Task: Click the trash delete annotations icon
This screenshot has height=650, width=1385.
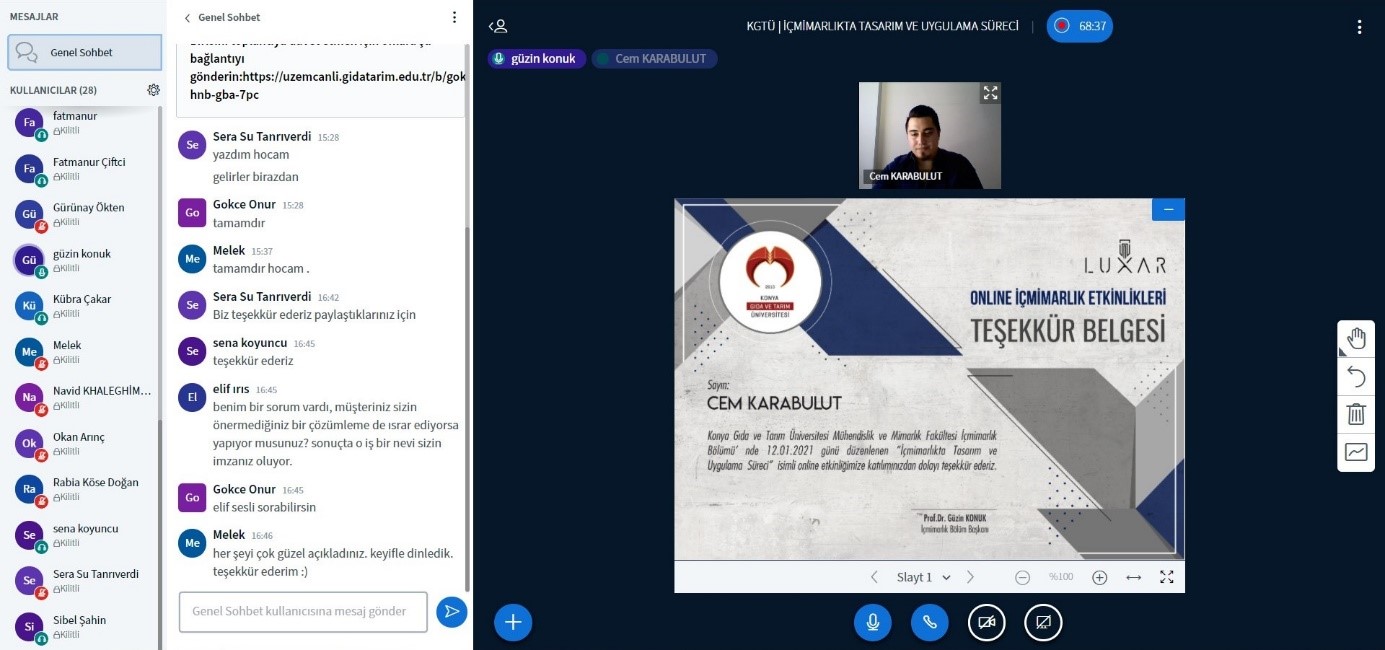Action: [x=1356, y=413]
